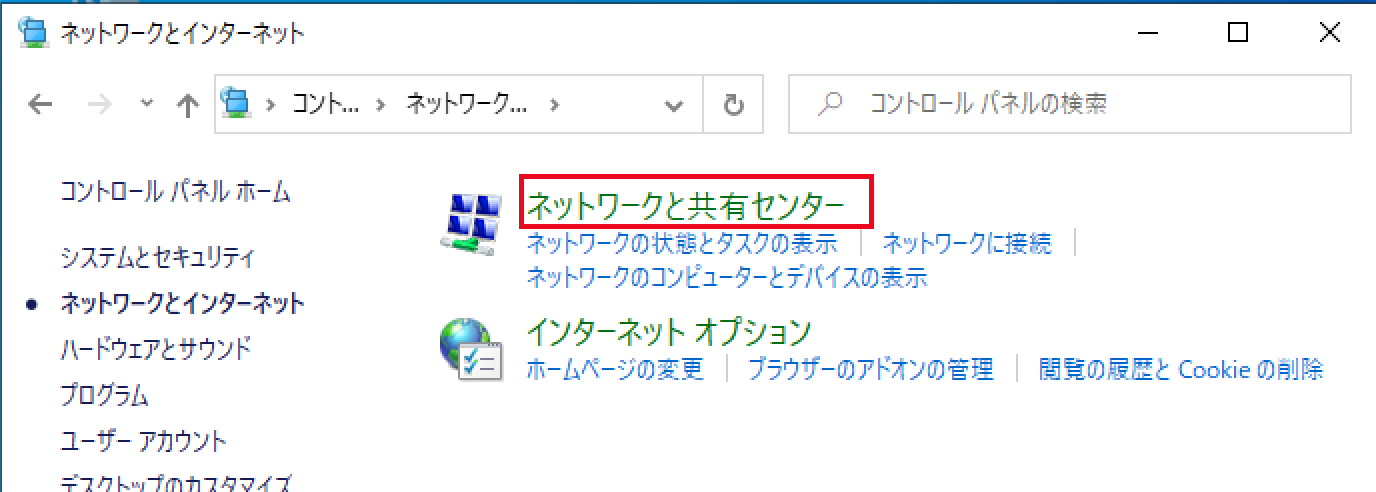This screenshot has height=492, width=1376.
Task: Open ネットワークのコンピューターとデバイスの表示 link
Action: [x=727, y=277]
